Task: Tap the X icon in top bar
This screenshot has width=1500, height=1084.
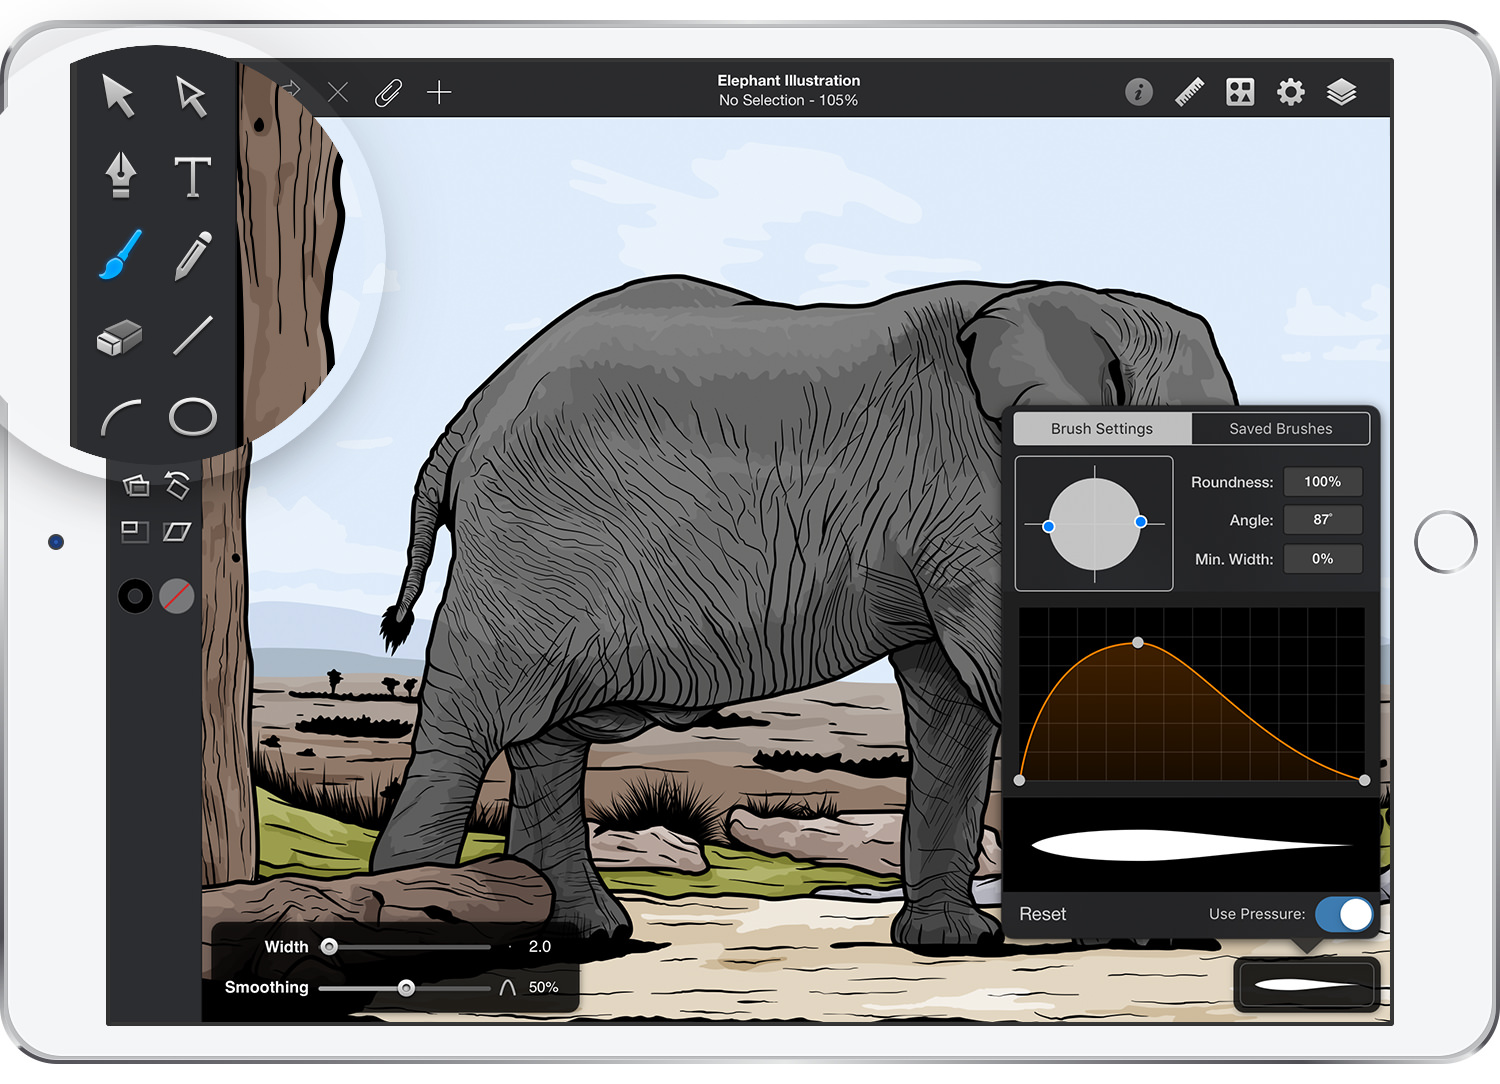Action: [338, 93]
